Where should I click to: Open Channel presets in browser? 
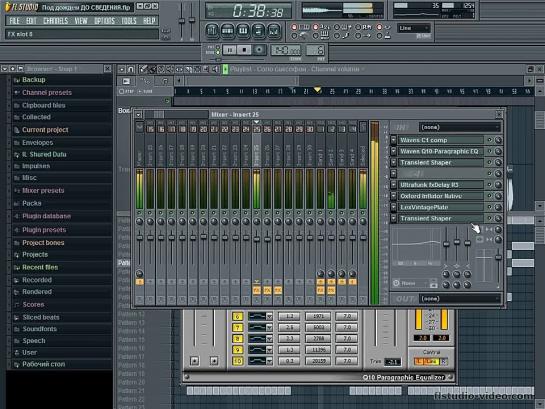point(47,92)
